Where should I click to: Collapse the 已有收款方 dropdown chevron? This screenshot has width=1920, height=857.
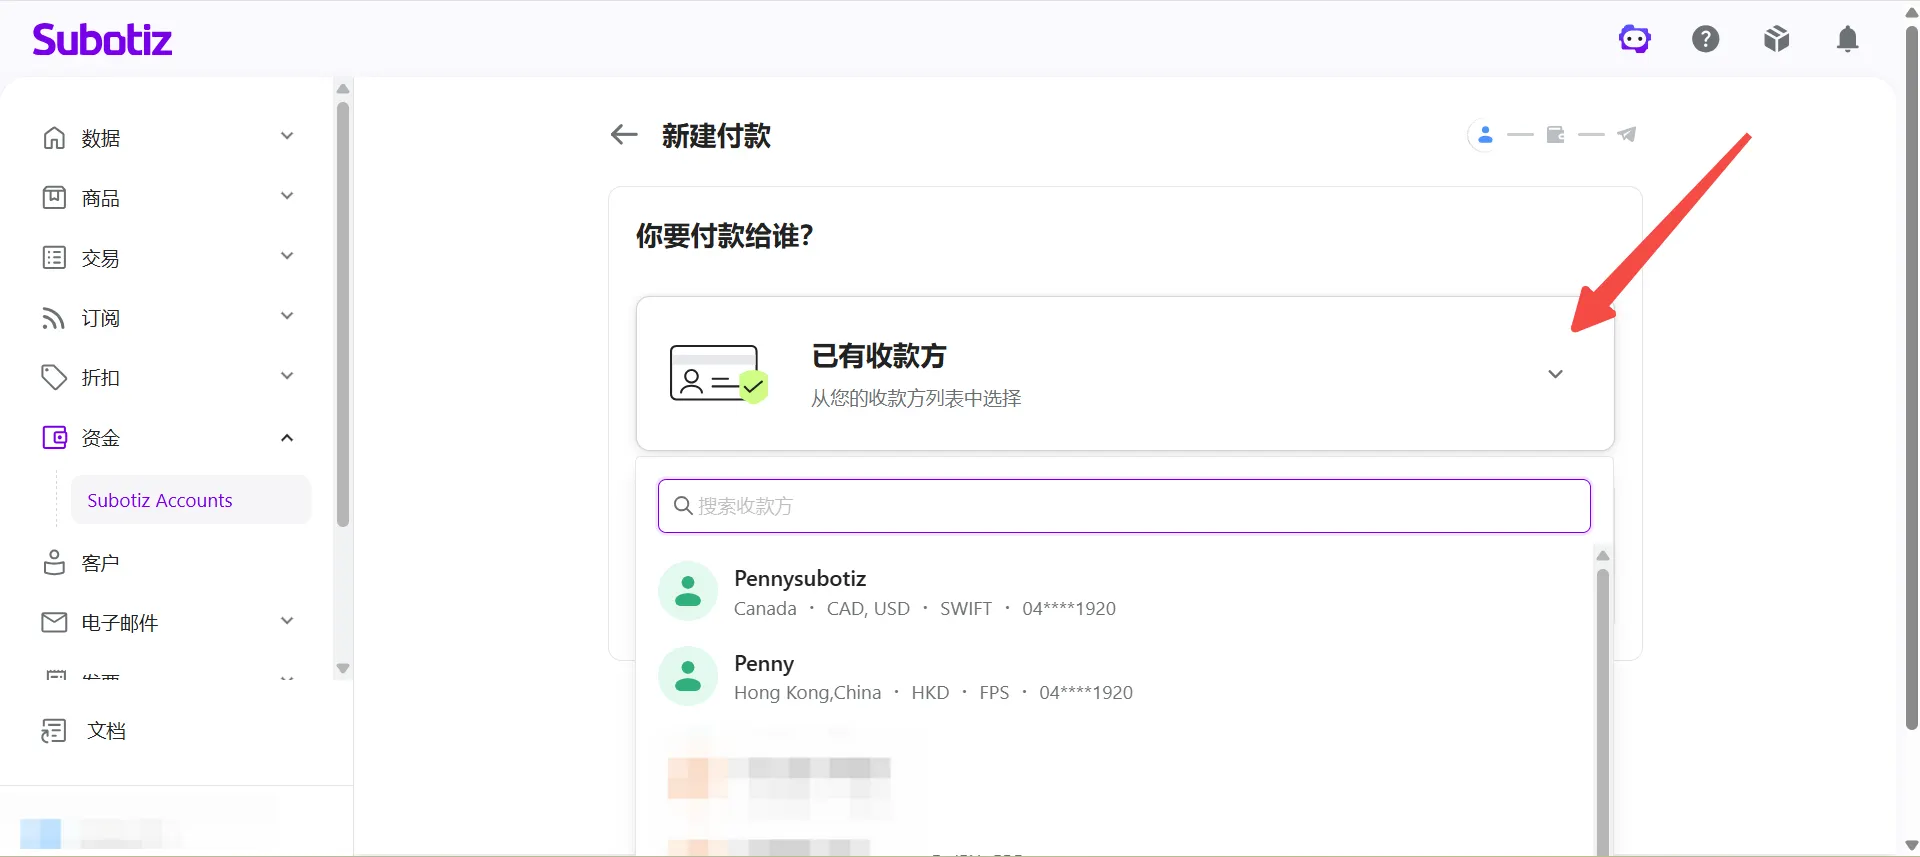1555,374
